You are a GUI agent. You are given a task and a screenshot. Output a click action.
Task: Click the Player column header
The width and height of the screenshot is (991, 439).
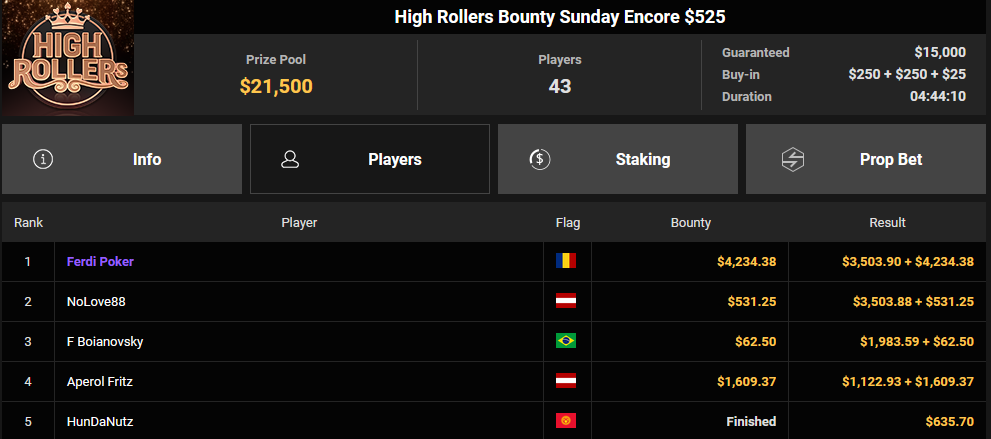pyautogui.click(x=299, y=223)
